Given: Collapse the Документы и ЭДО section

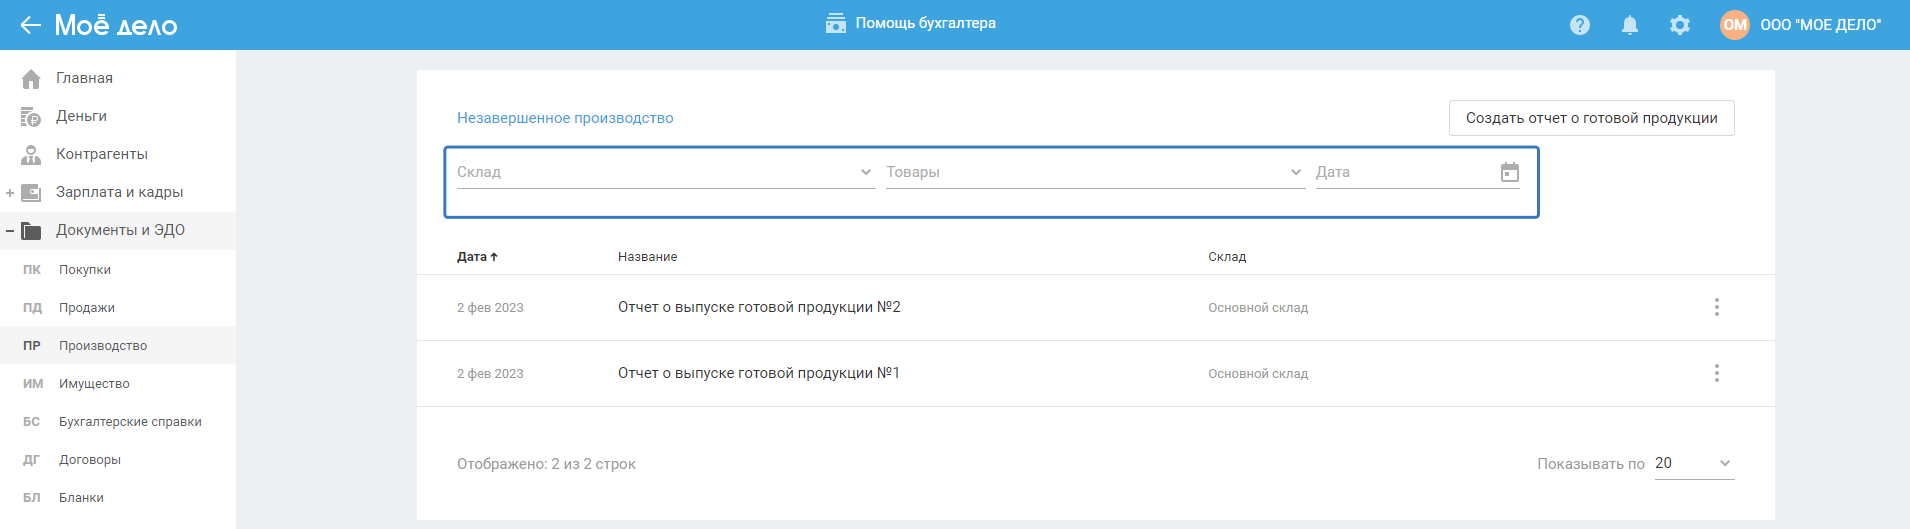Looking at the screenshot, I should point(10,231).
